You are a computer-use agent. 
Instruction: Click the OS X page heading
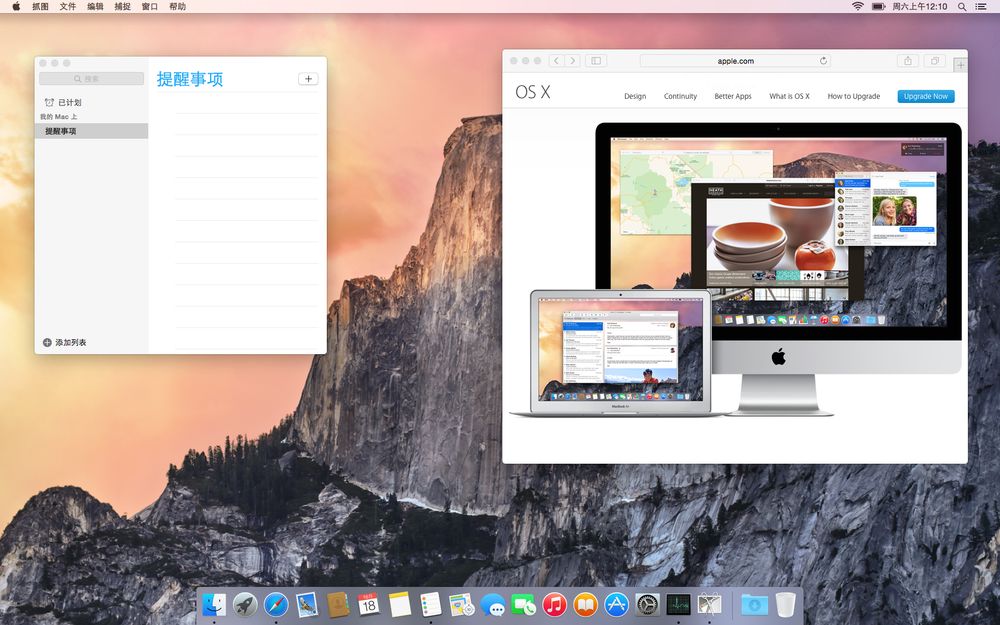(x=533, y=92)
